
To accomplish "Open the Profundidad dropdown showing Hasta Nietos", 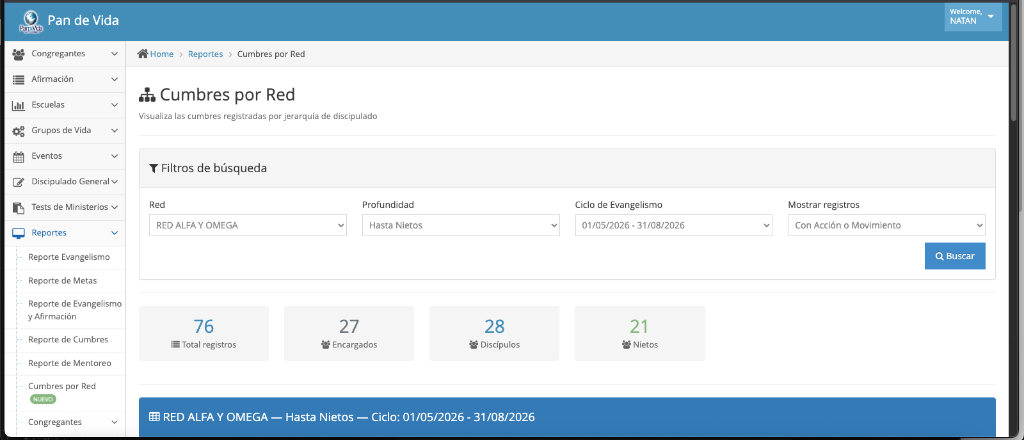I will pos(460,225).
